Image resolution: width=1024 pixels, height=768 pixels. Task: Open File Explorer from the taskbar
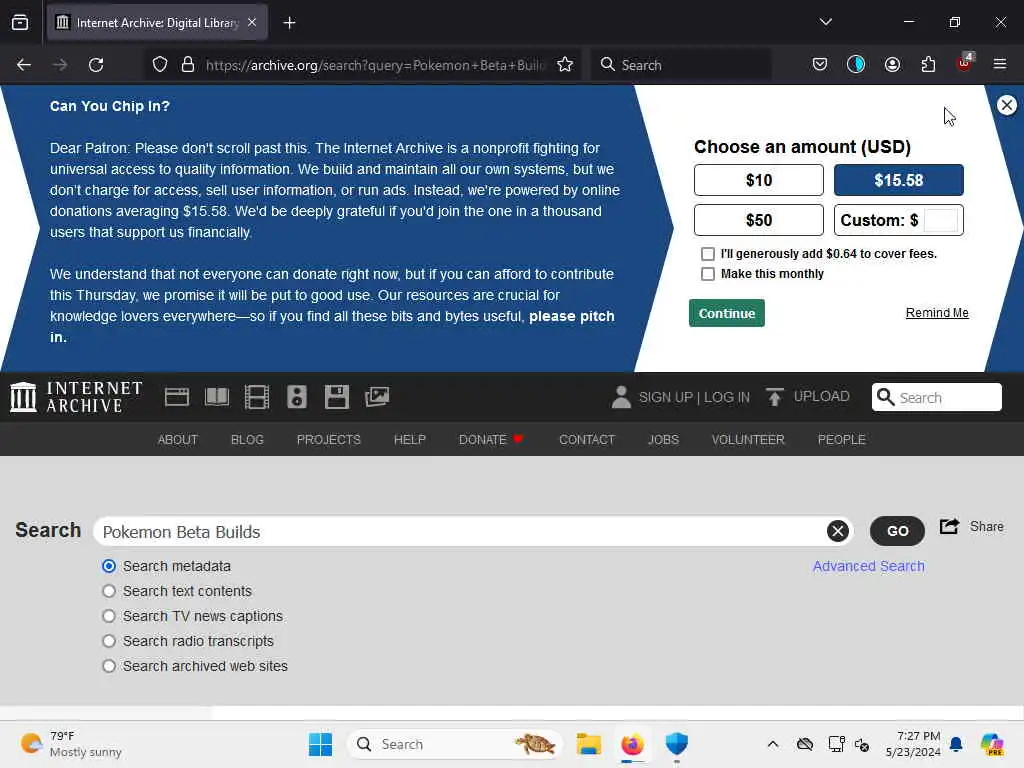tap(588, 744)
